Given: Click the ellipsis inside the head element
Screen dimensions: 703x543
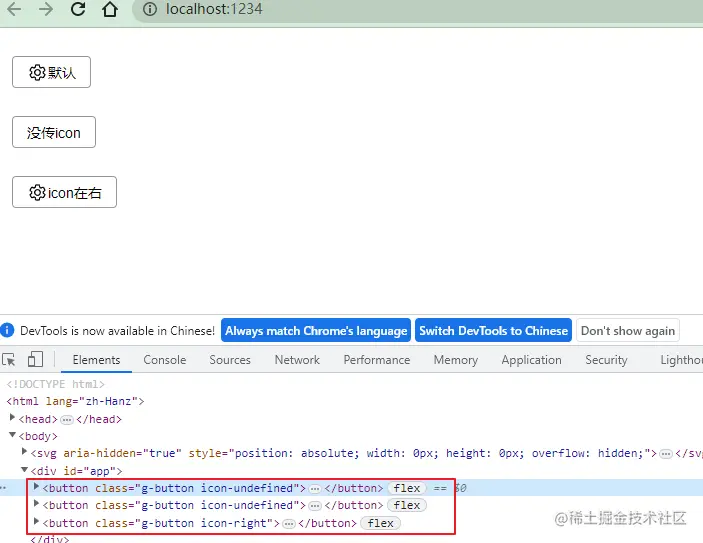Looking at the screenshot, I should coord(67,420).
